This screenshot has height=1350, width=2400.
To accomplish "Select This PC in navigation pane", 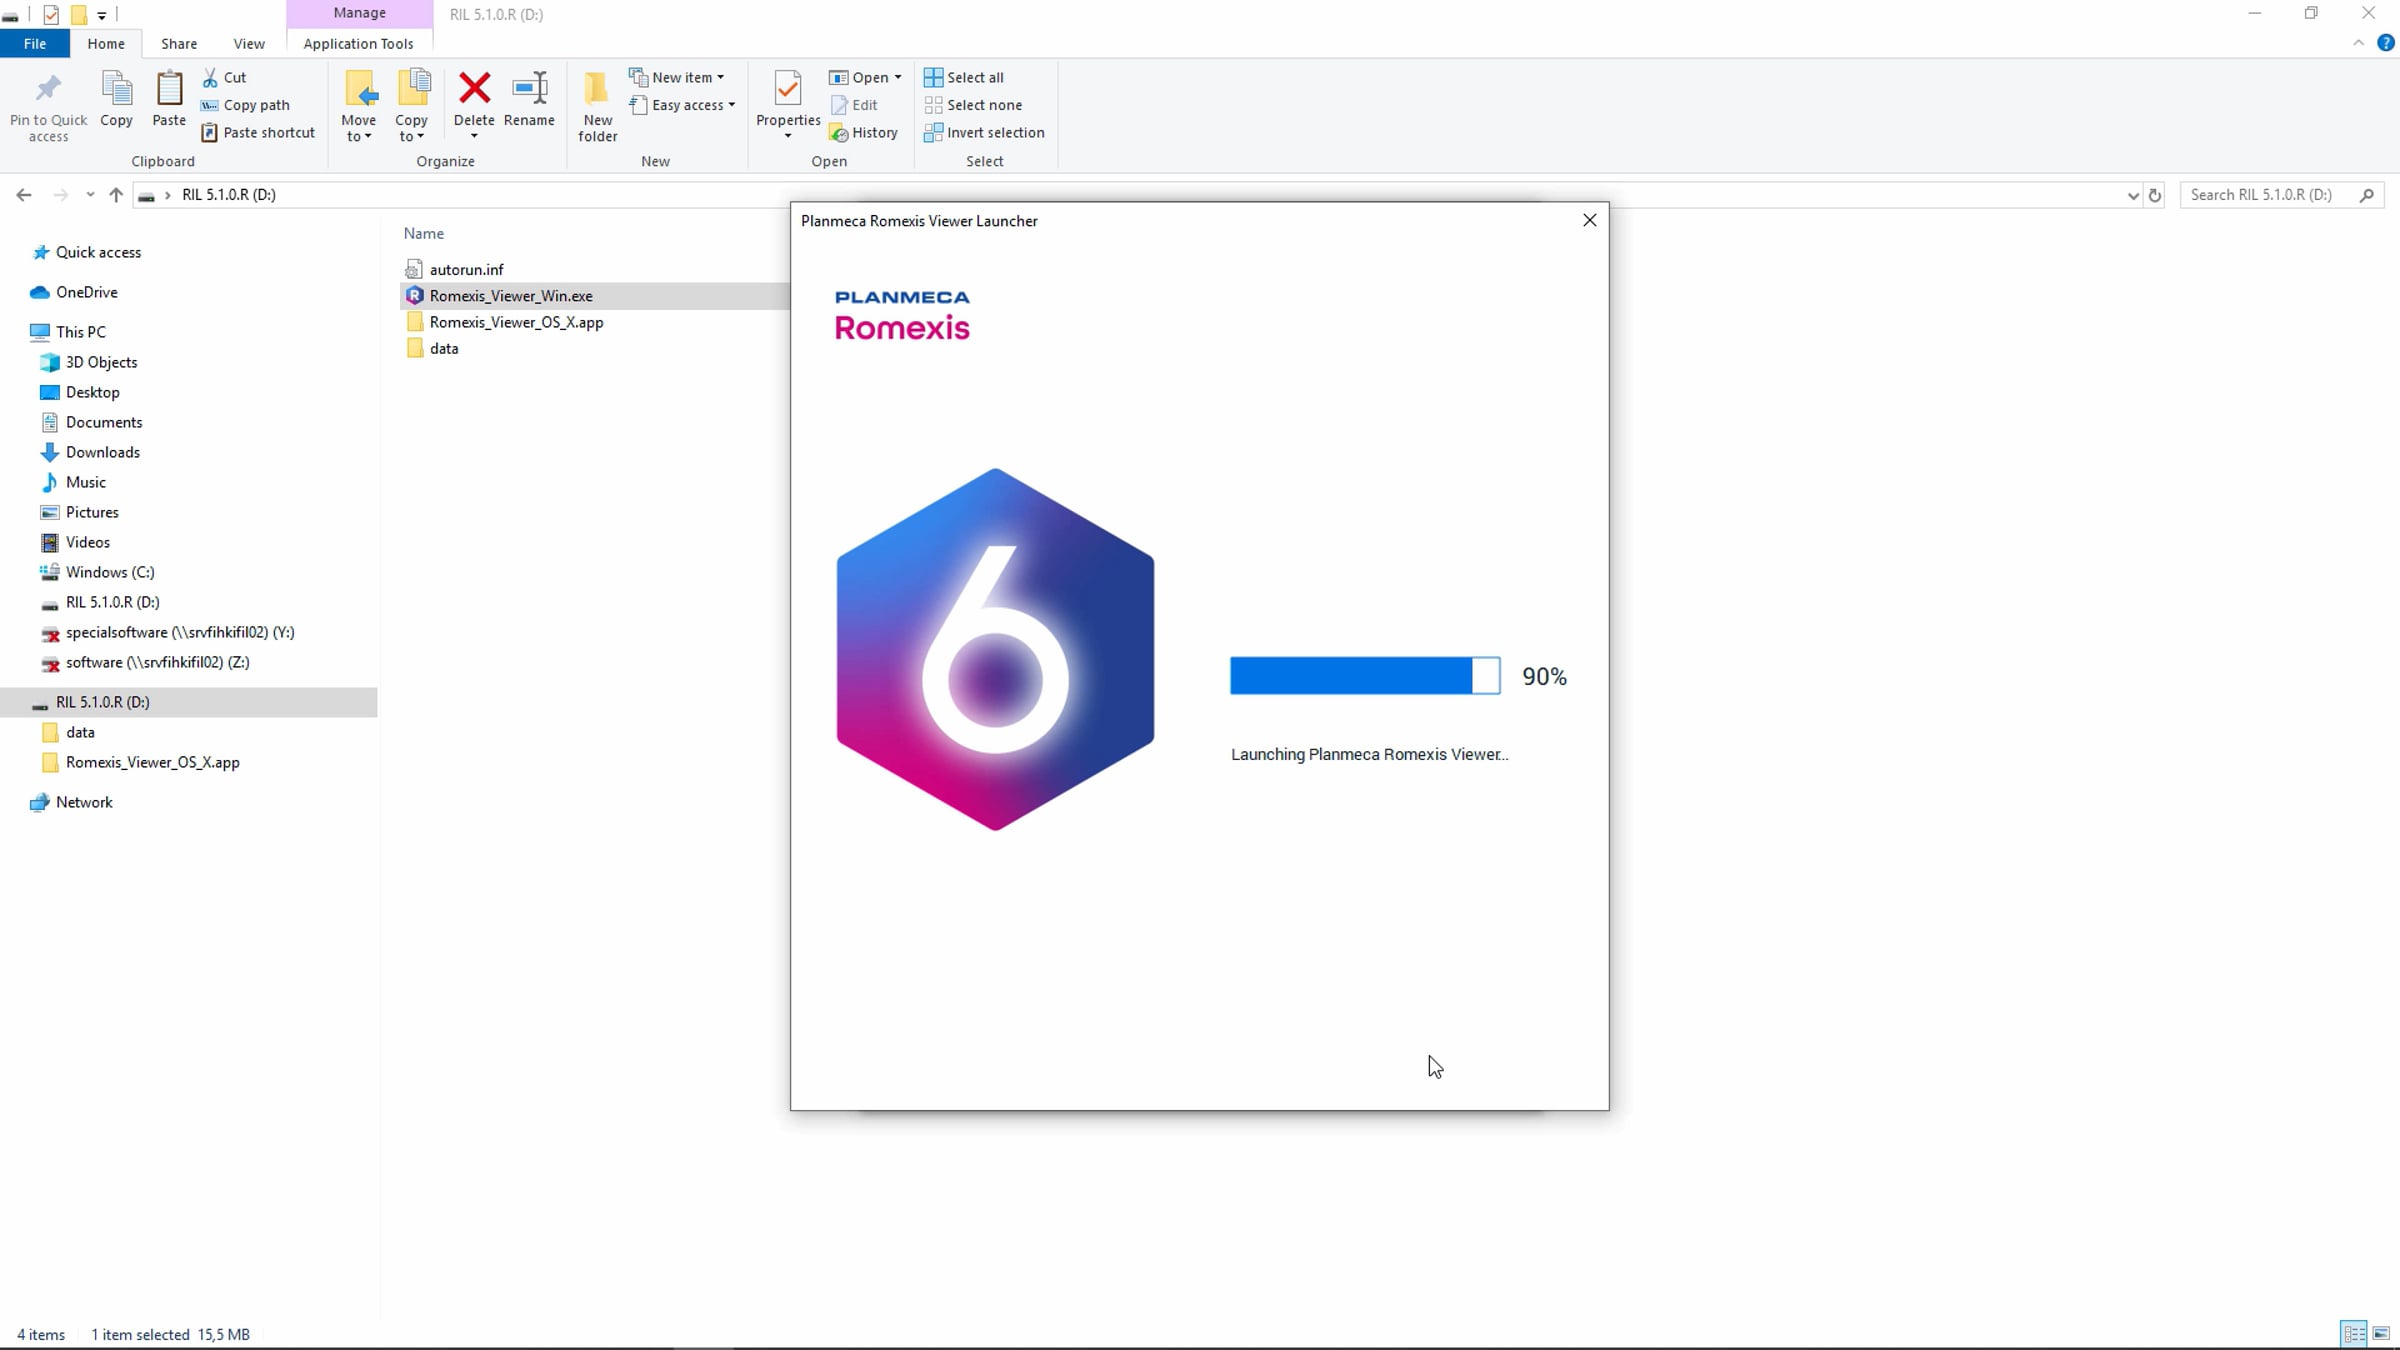I will pos(80,332).
